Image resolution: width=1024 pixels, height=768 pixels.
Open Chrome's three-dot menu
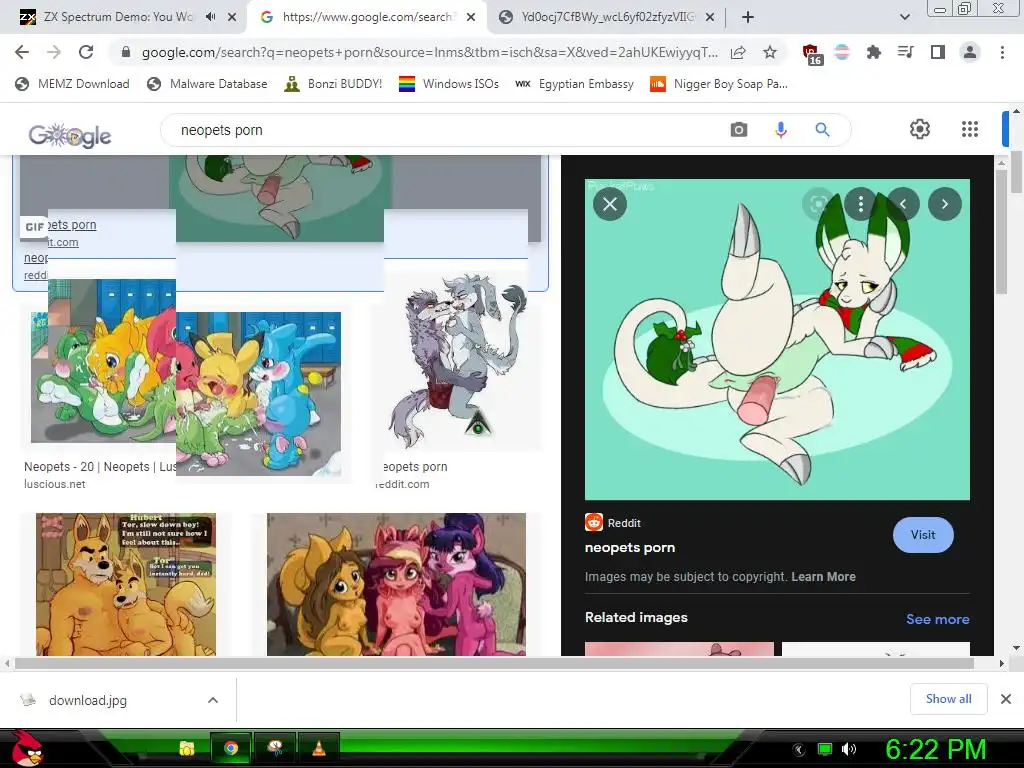point(1002,52)
